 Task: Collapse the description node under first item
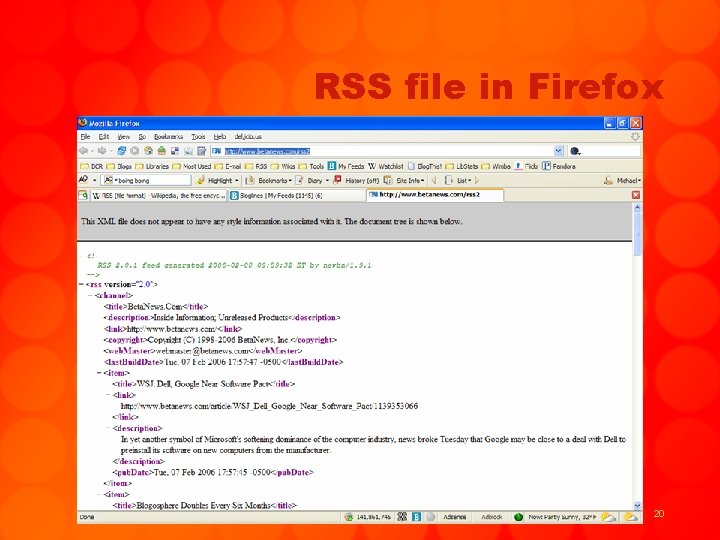coord(108,428)
